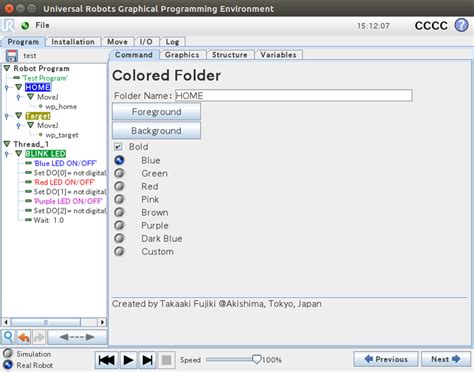This screenshot has height=372, width=474.
Task: Click the Speed slider handle
Action: click(256, 359)
